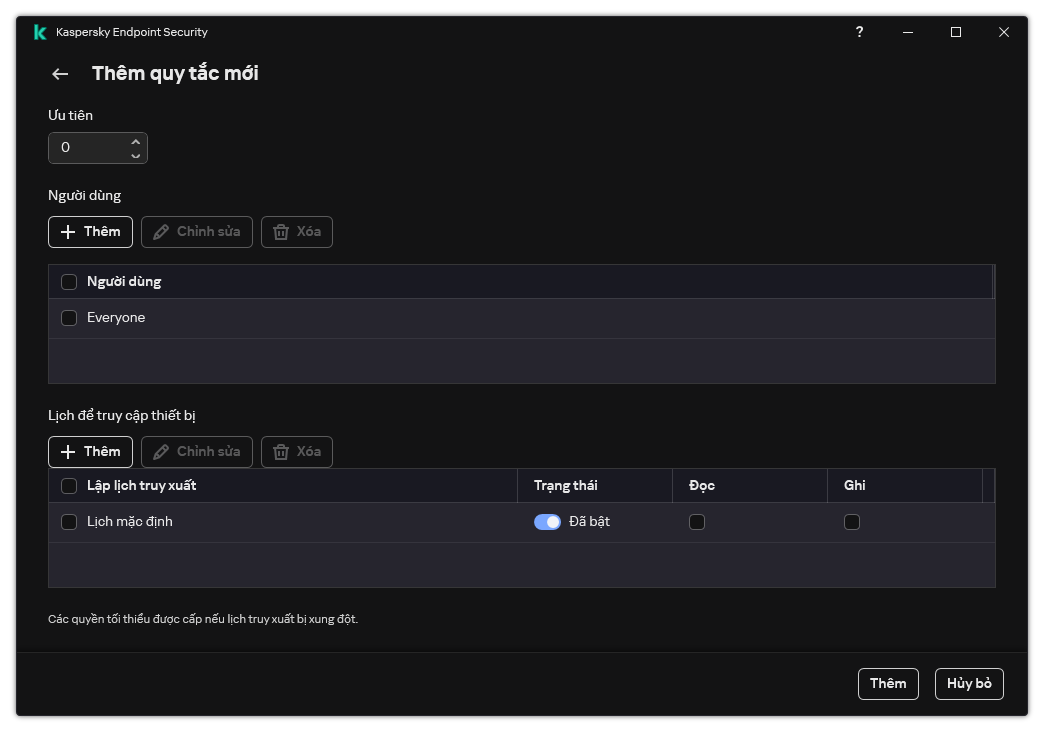This screenshot has height=732, width=1044.
Task: Click the pencil icon in the users toolbar
Action: (160, 232)
